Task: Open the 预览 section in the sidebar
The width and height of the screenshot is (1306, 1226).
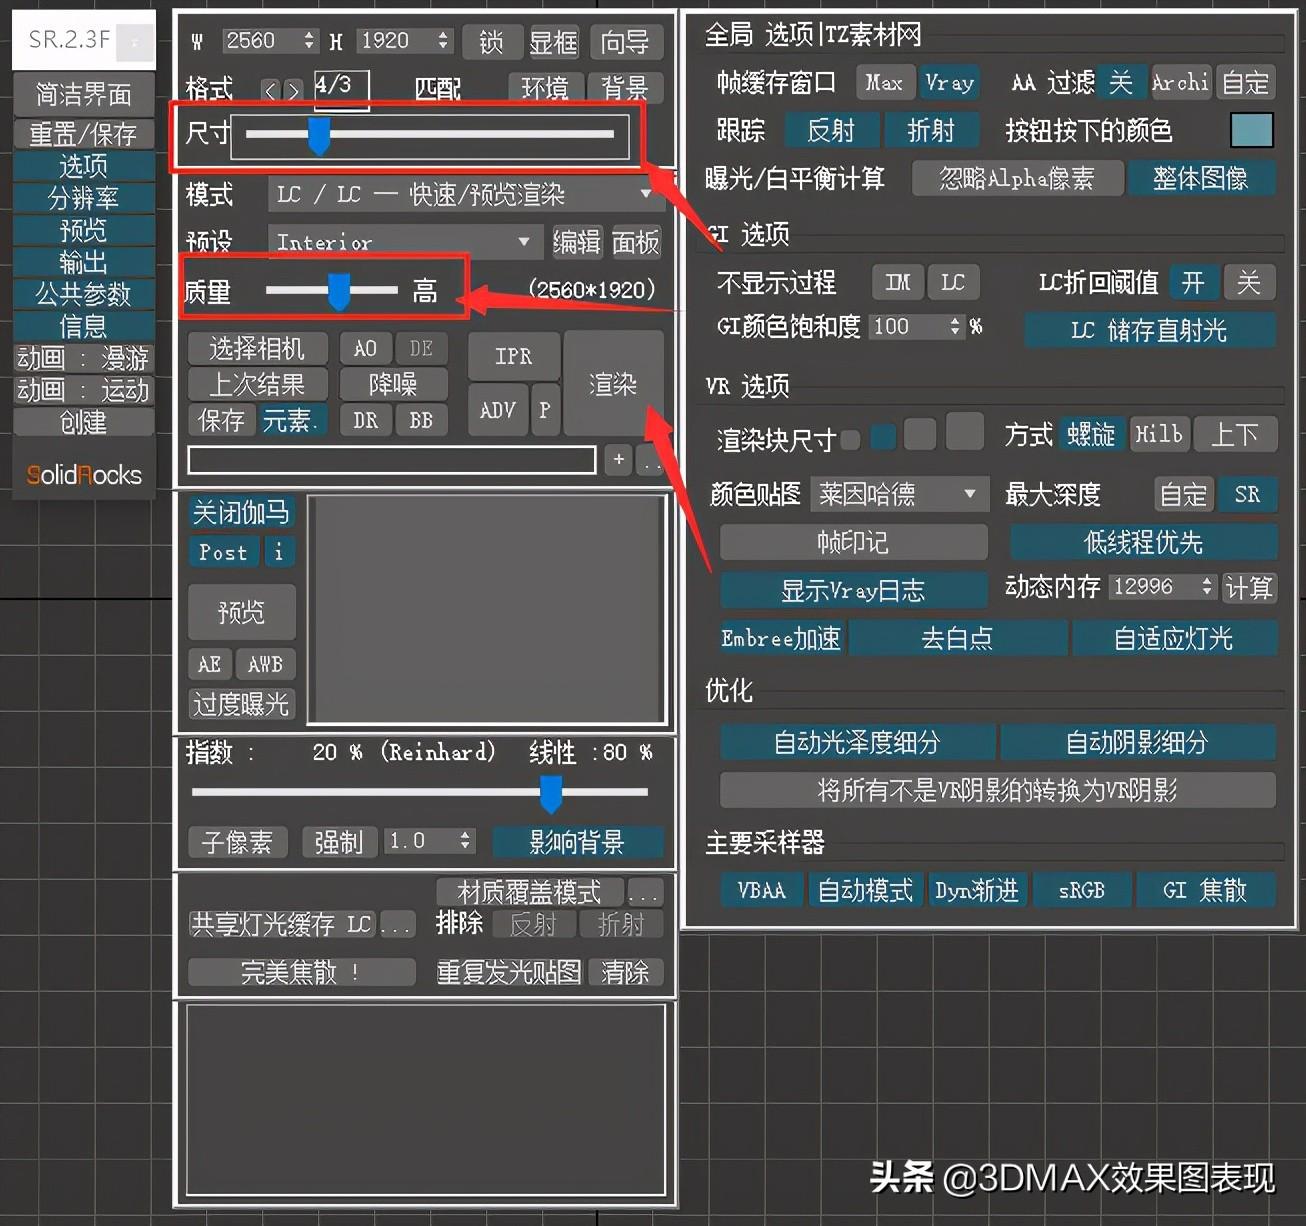Action: coord(84,230)
